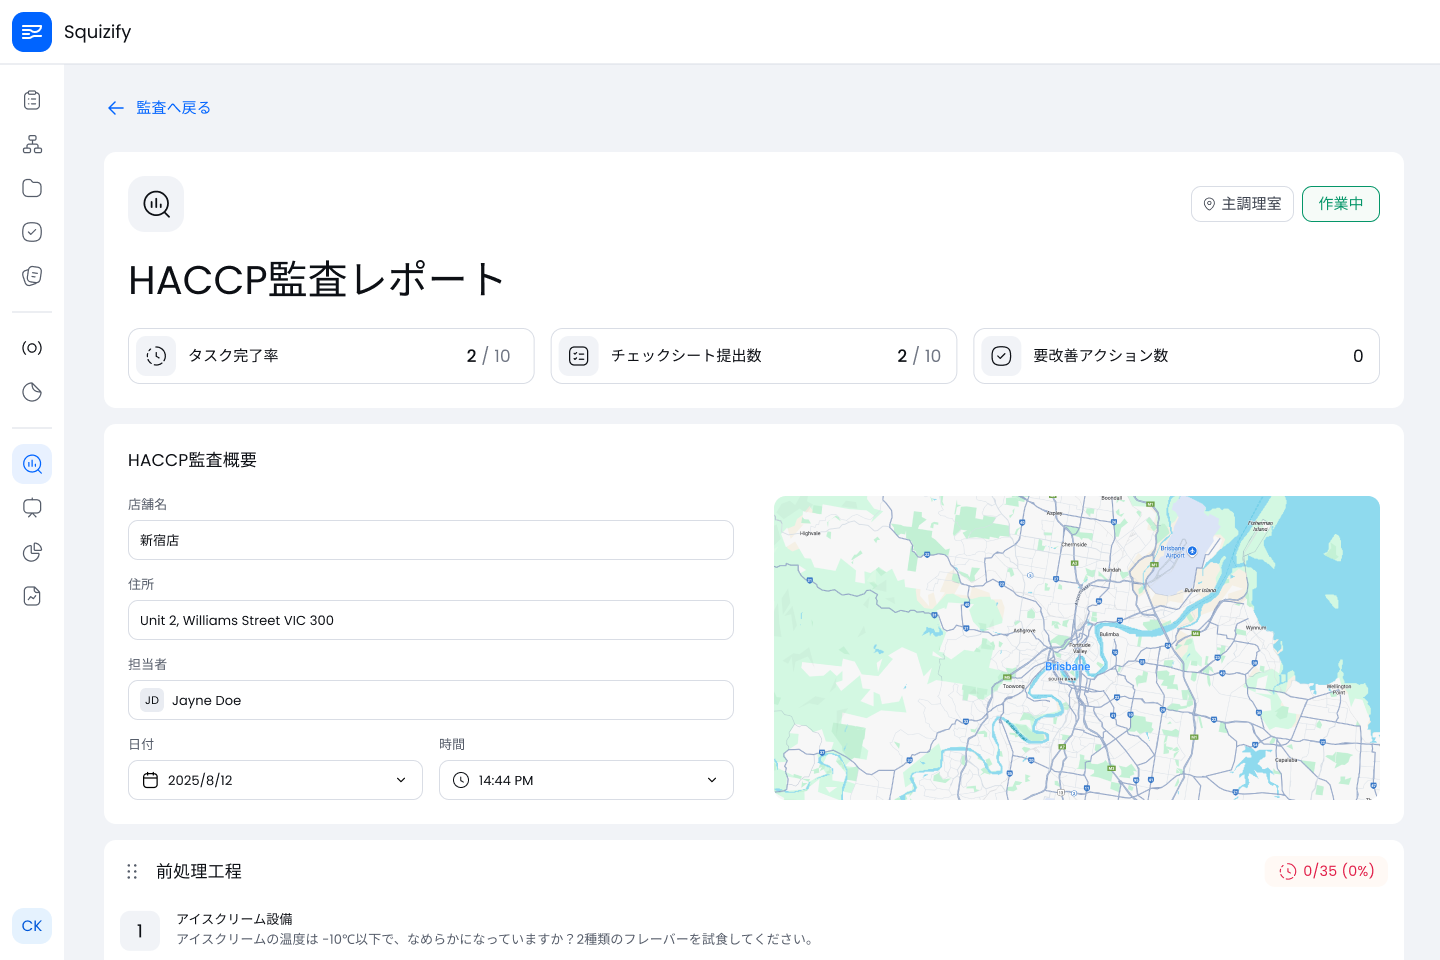This screenshot has width=1440, height=960.
Task: Select the presentation board icon in sidebar
Action: (x=32, y=508)
